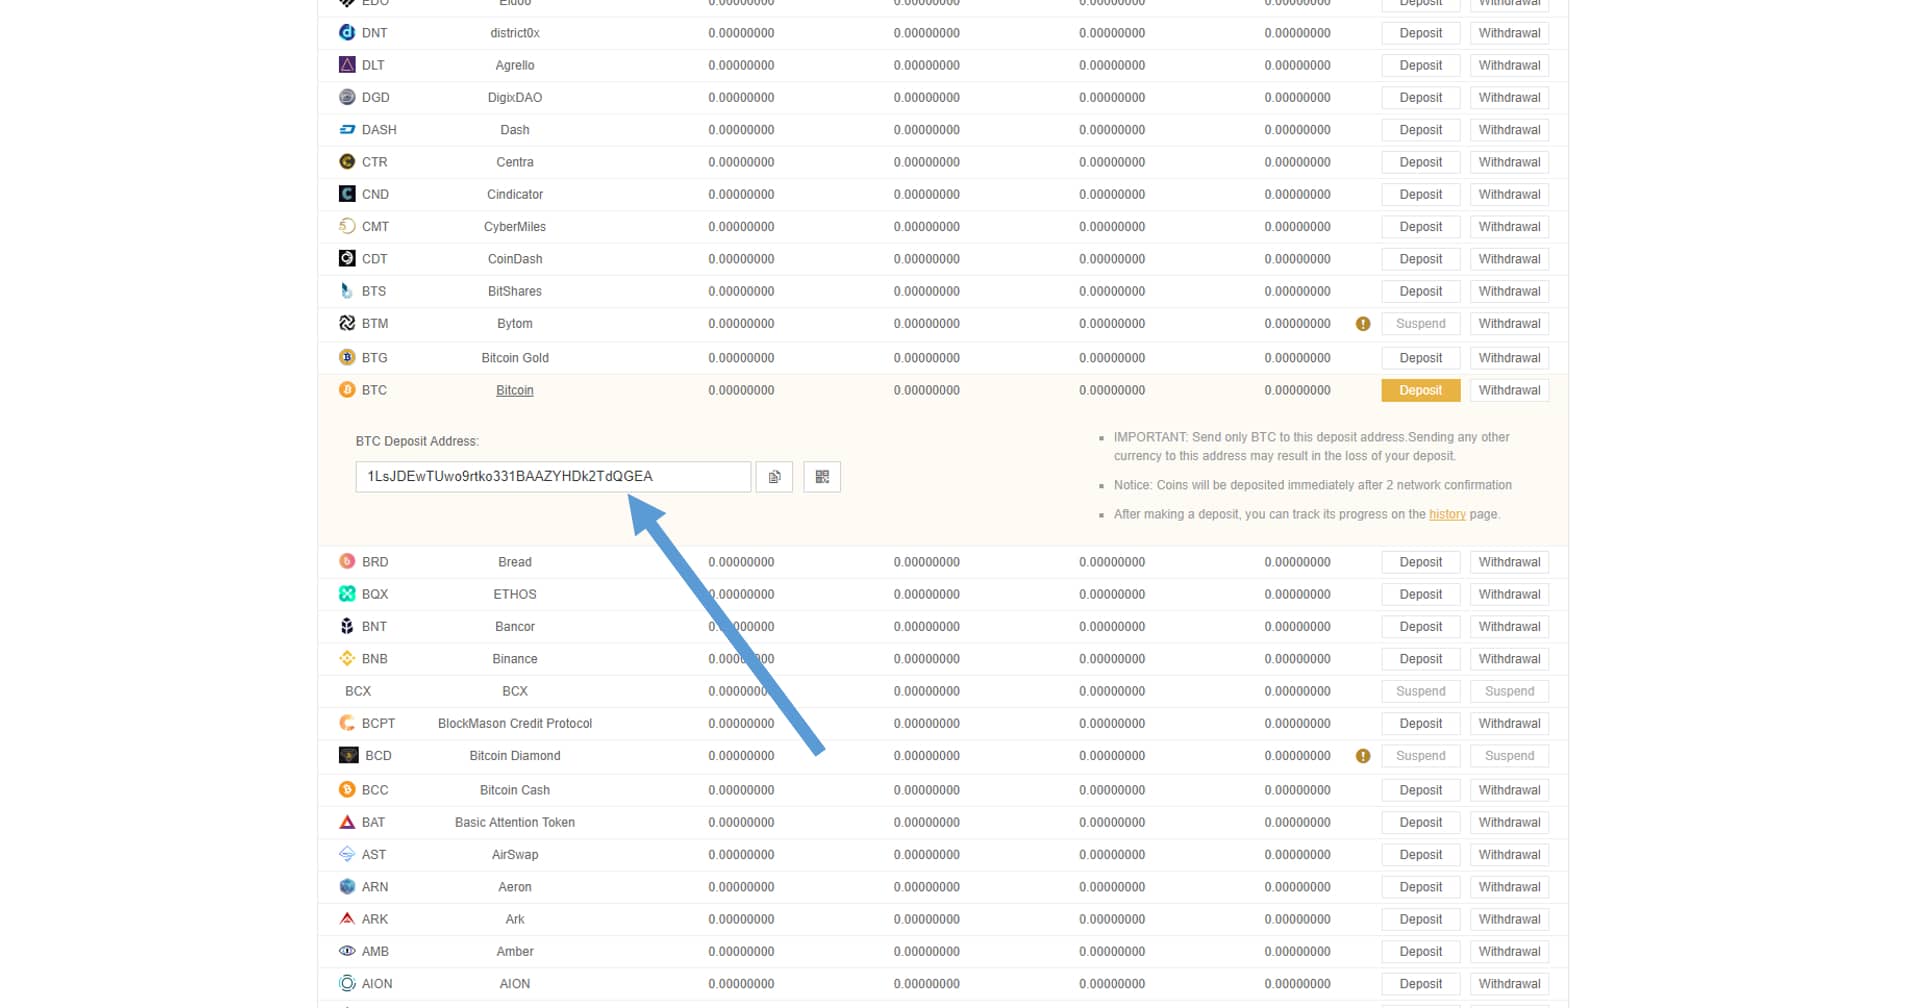Click Withdrawal for AirSwap
Viewport: 1927px width, 1008px height.
(1510, 855)
